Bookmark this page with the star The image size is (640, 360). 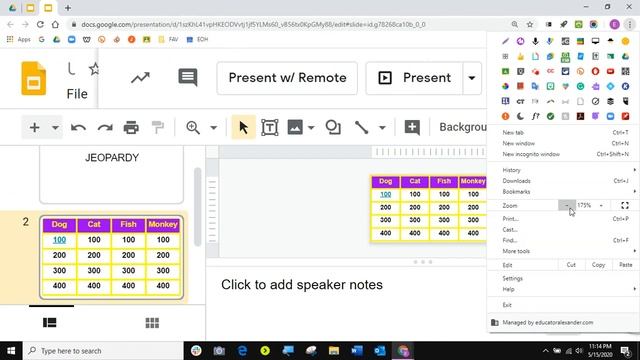coord(530,24)
